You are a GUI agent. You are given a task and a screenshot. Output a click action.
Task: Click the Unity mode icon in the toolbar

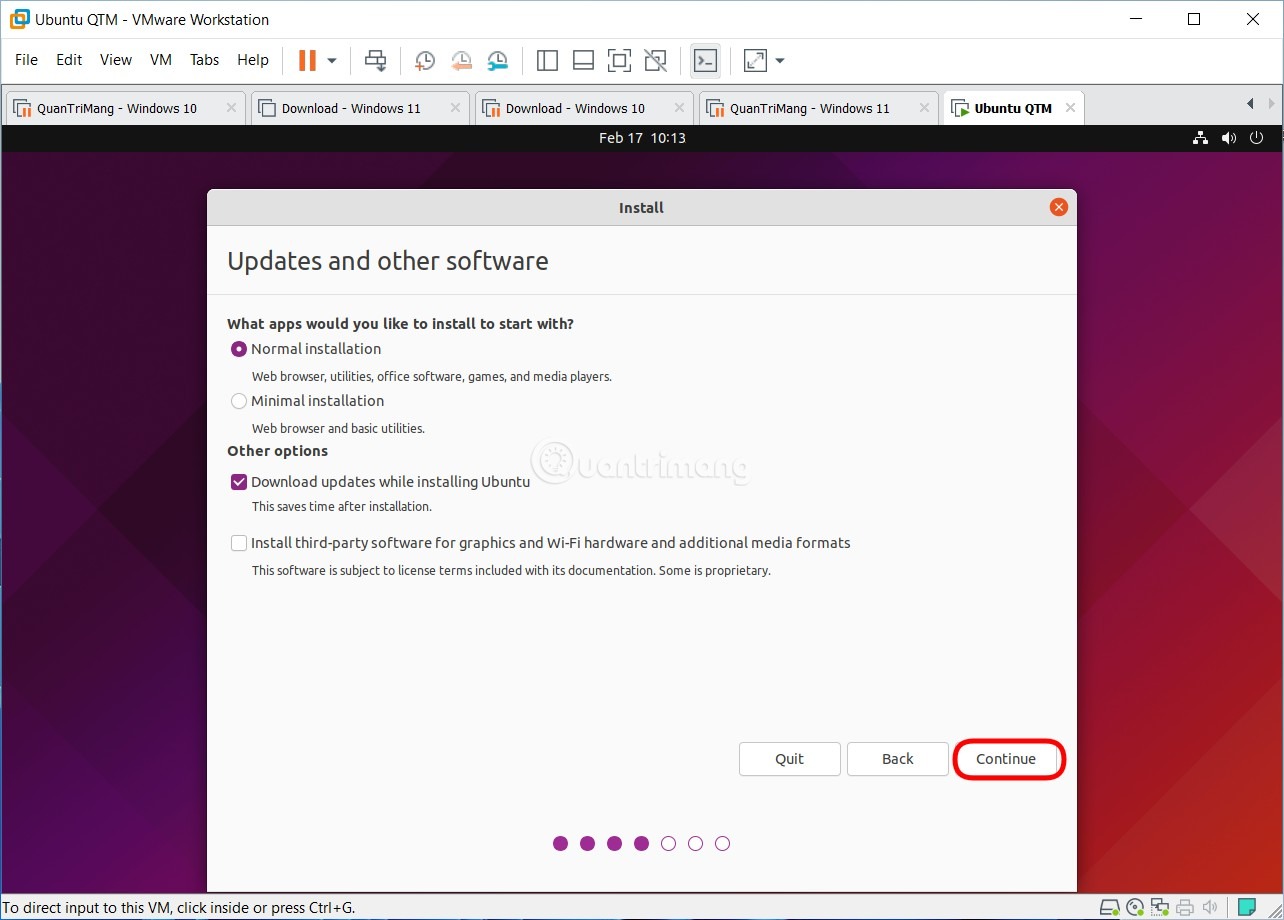pos(655,61)
